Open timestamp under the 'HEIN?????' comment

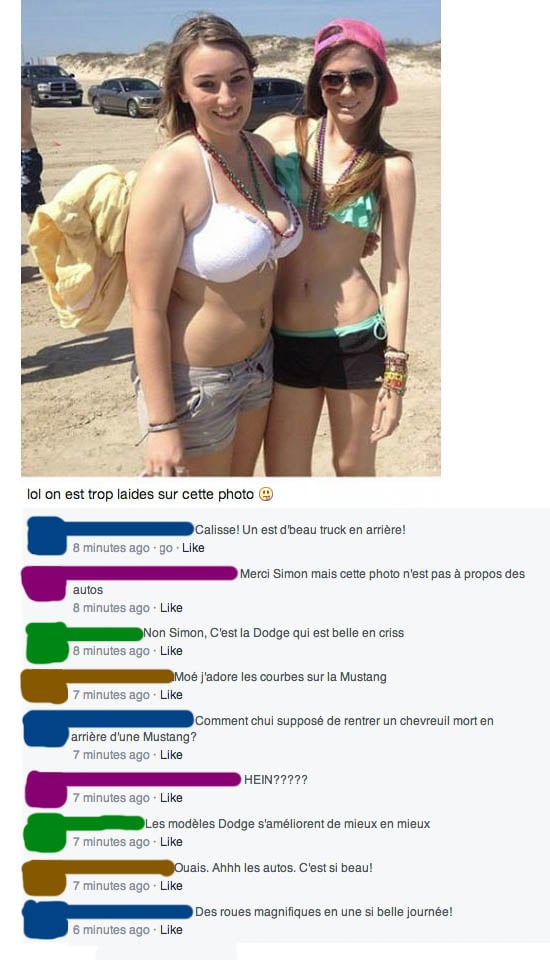pyautogui.click(x=111, y=798)
